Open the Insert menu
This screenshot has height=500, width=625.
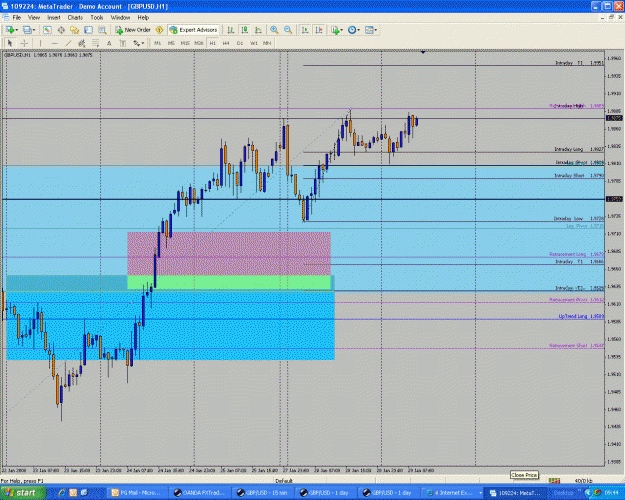54,18
